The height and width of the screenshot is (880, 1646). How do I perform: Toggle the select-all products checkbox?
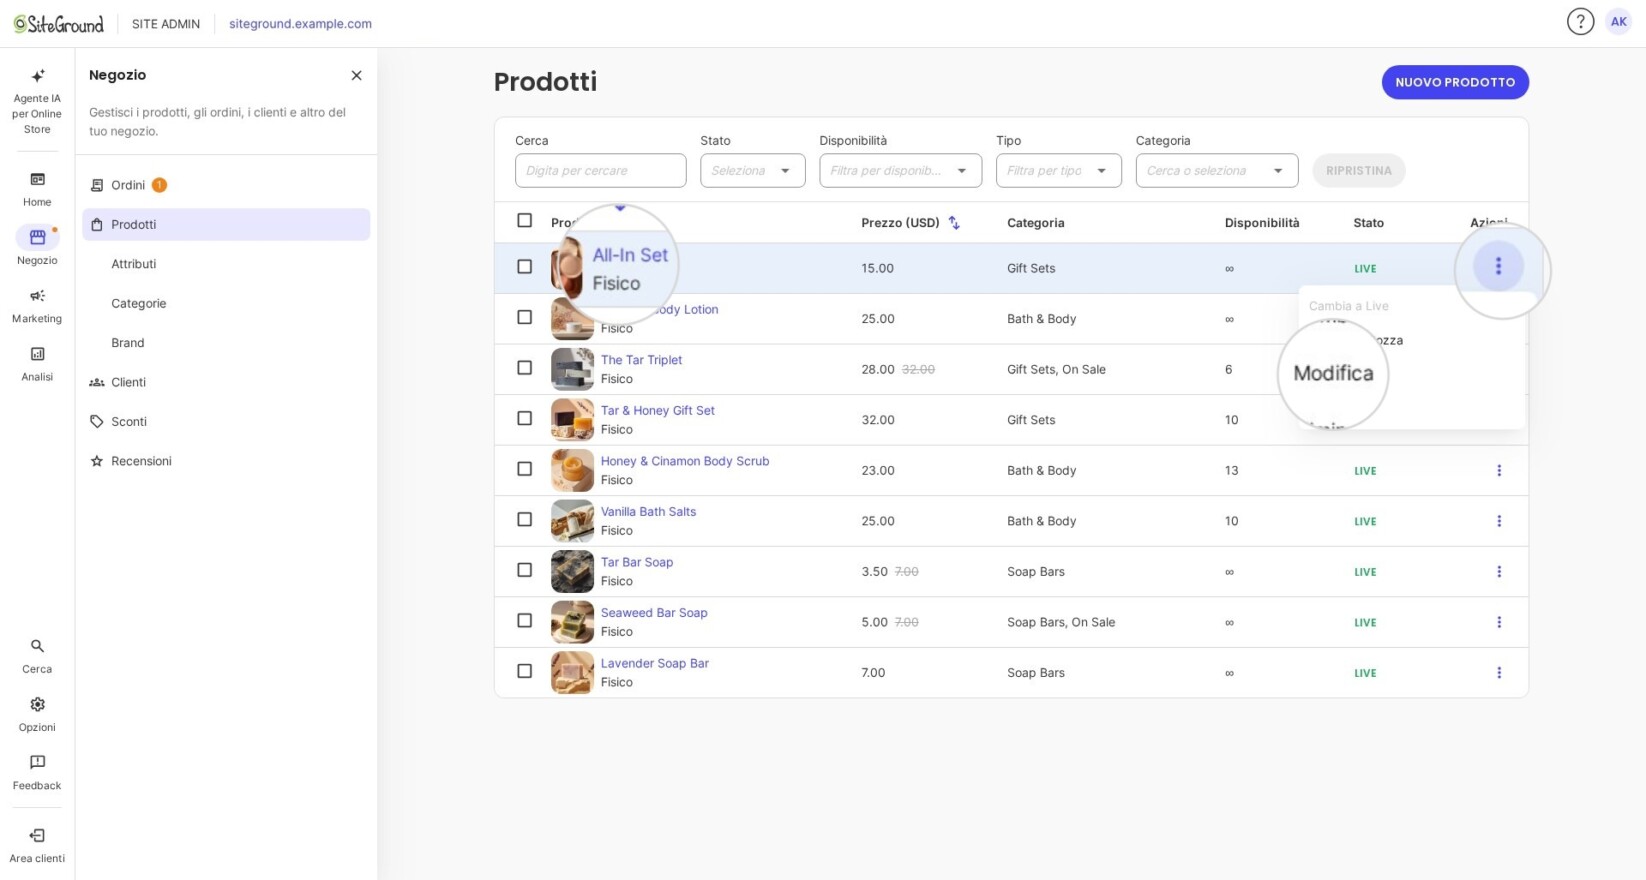point(524,220)
